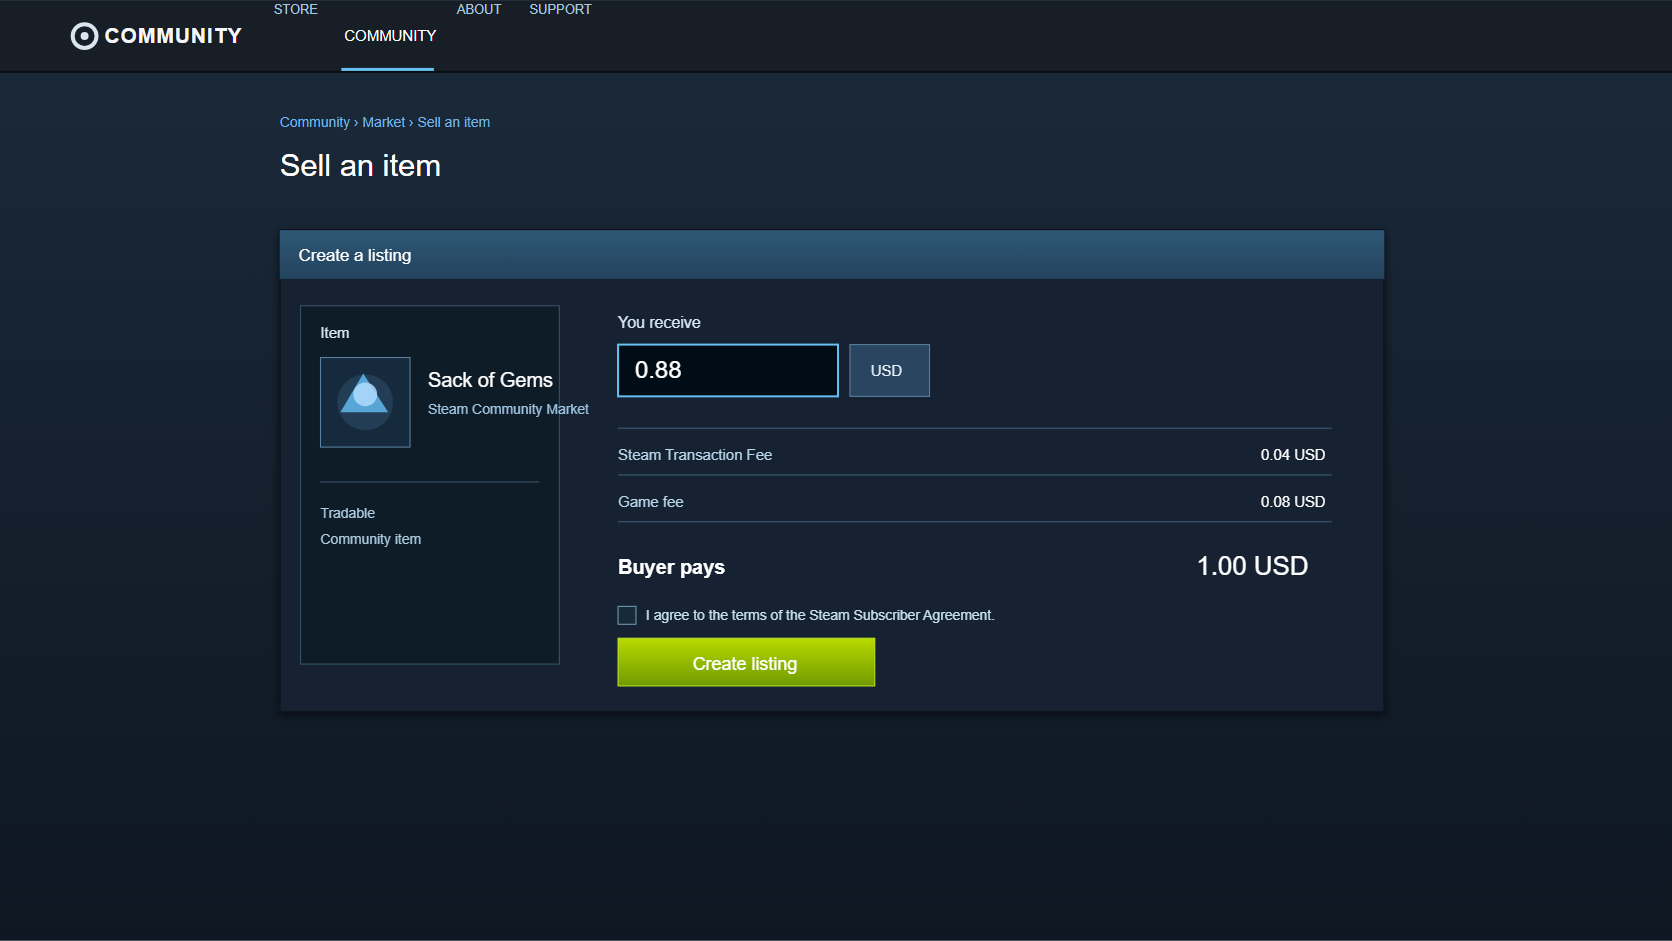Click the 1.00 USD buyer pays total
Screen dimensions: 1672x941
(x=1253, y=566)
